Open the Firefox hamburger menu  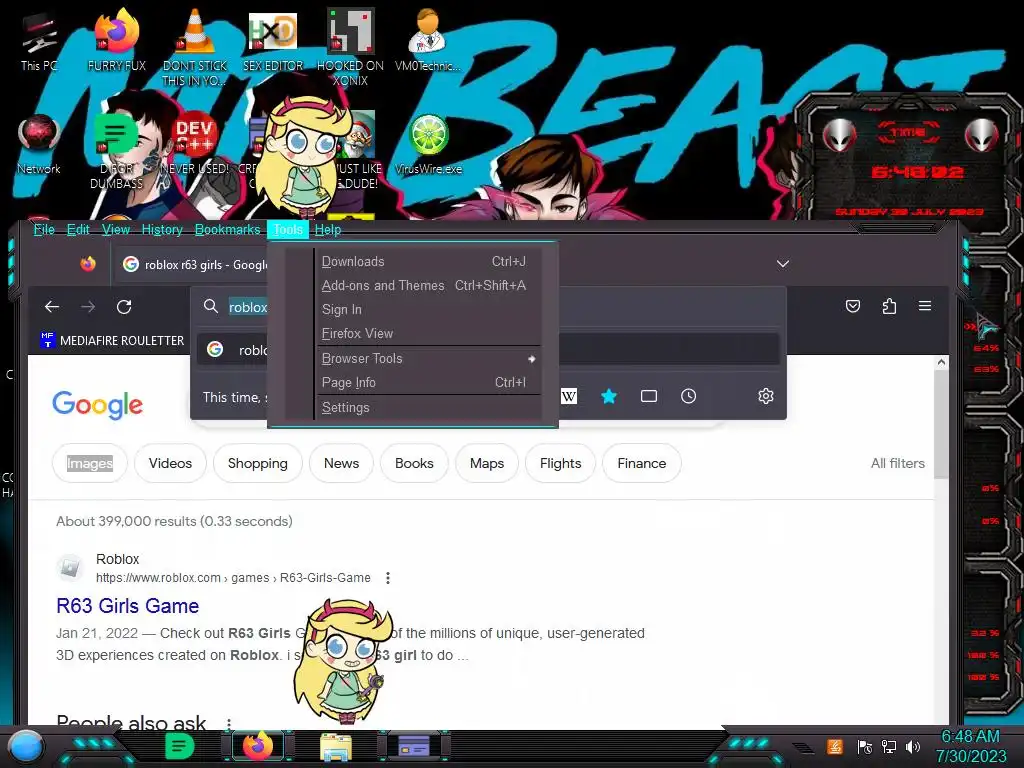tap(925, 306)
